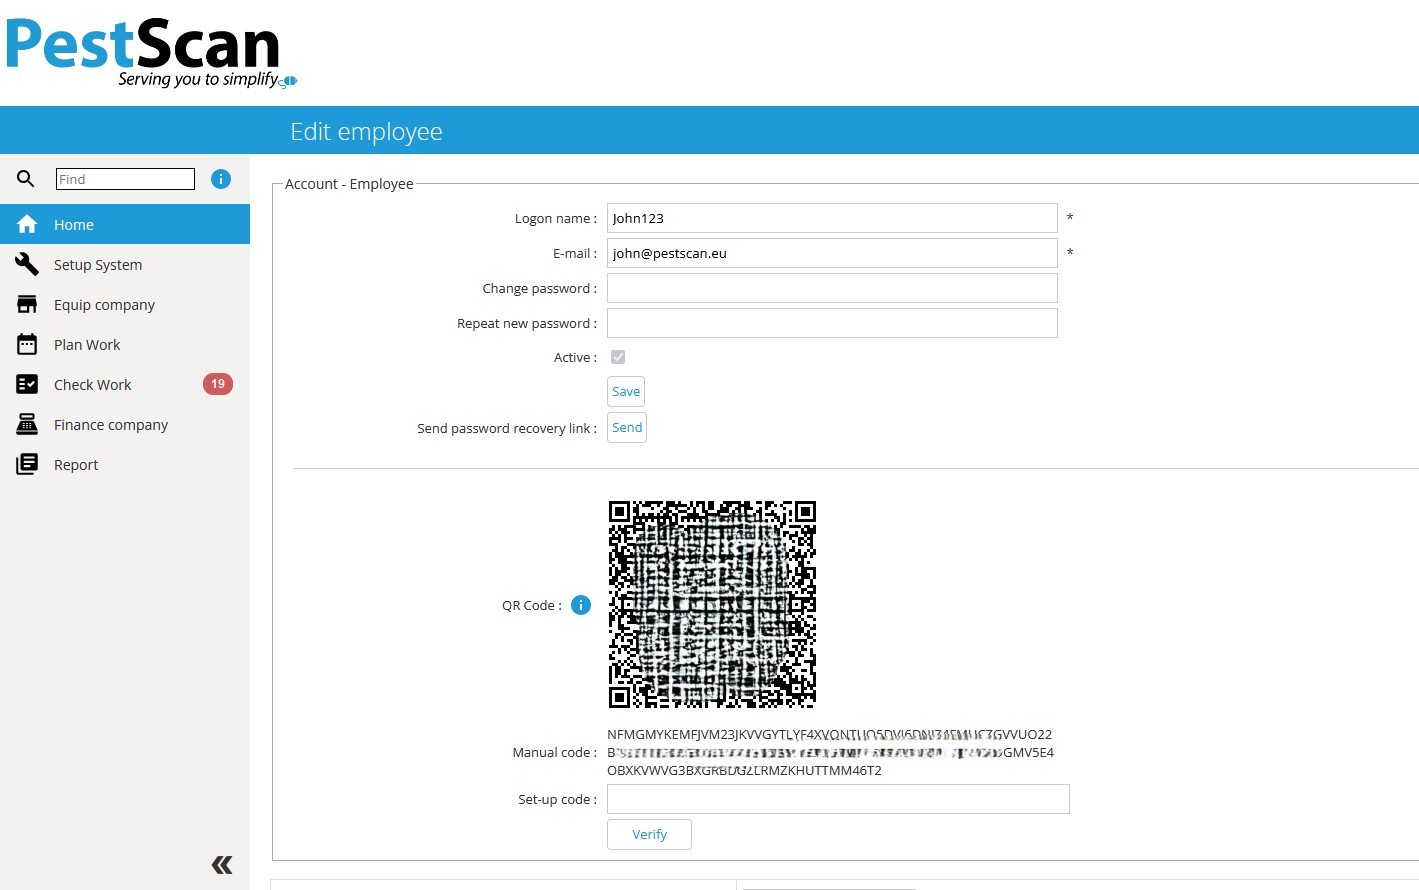Click the PestScan logo
This screenshot has height=890, width=1419.
150,52
